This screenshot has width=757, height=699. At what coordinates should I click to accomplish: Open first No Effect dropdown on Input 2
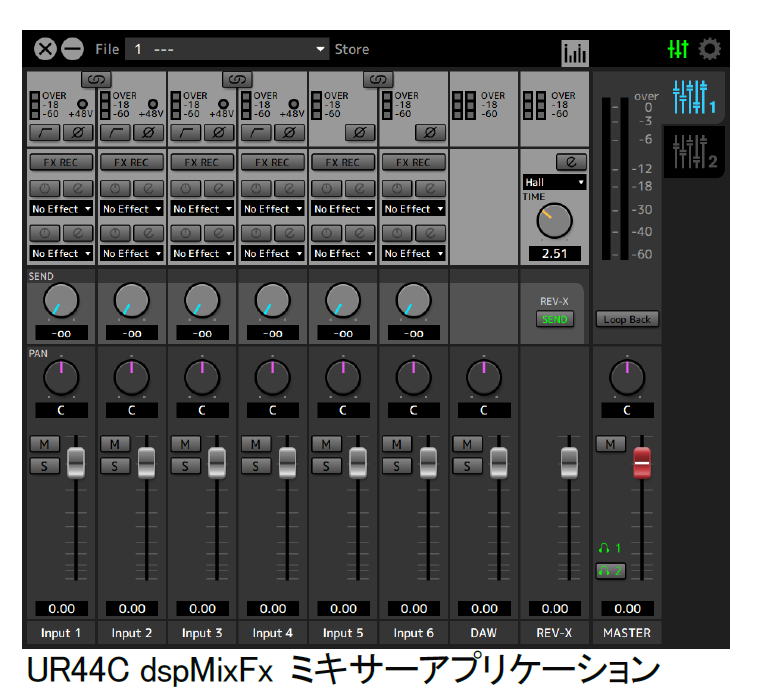pos(131,209)
